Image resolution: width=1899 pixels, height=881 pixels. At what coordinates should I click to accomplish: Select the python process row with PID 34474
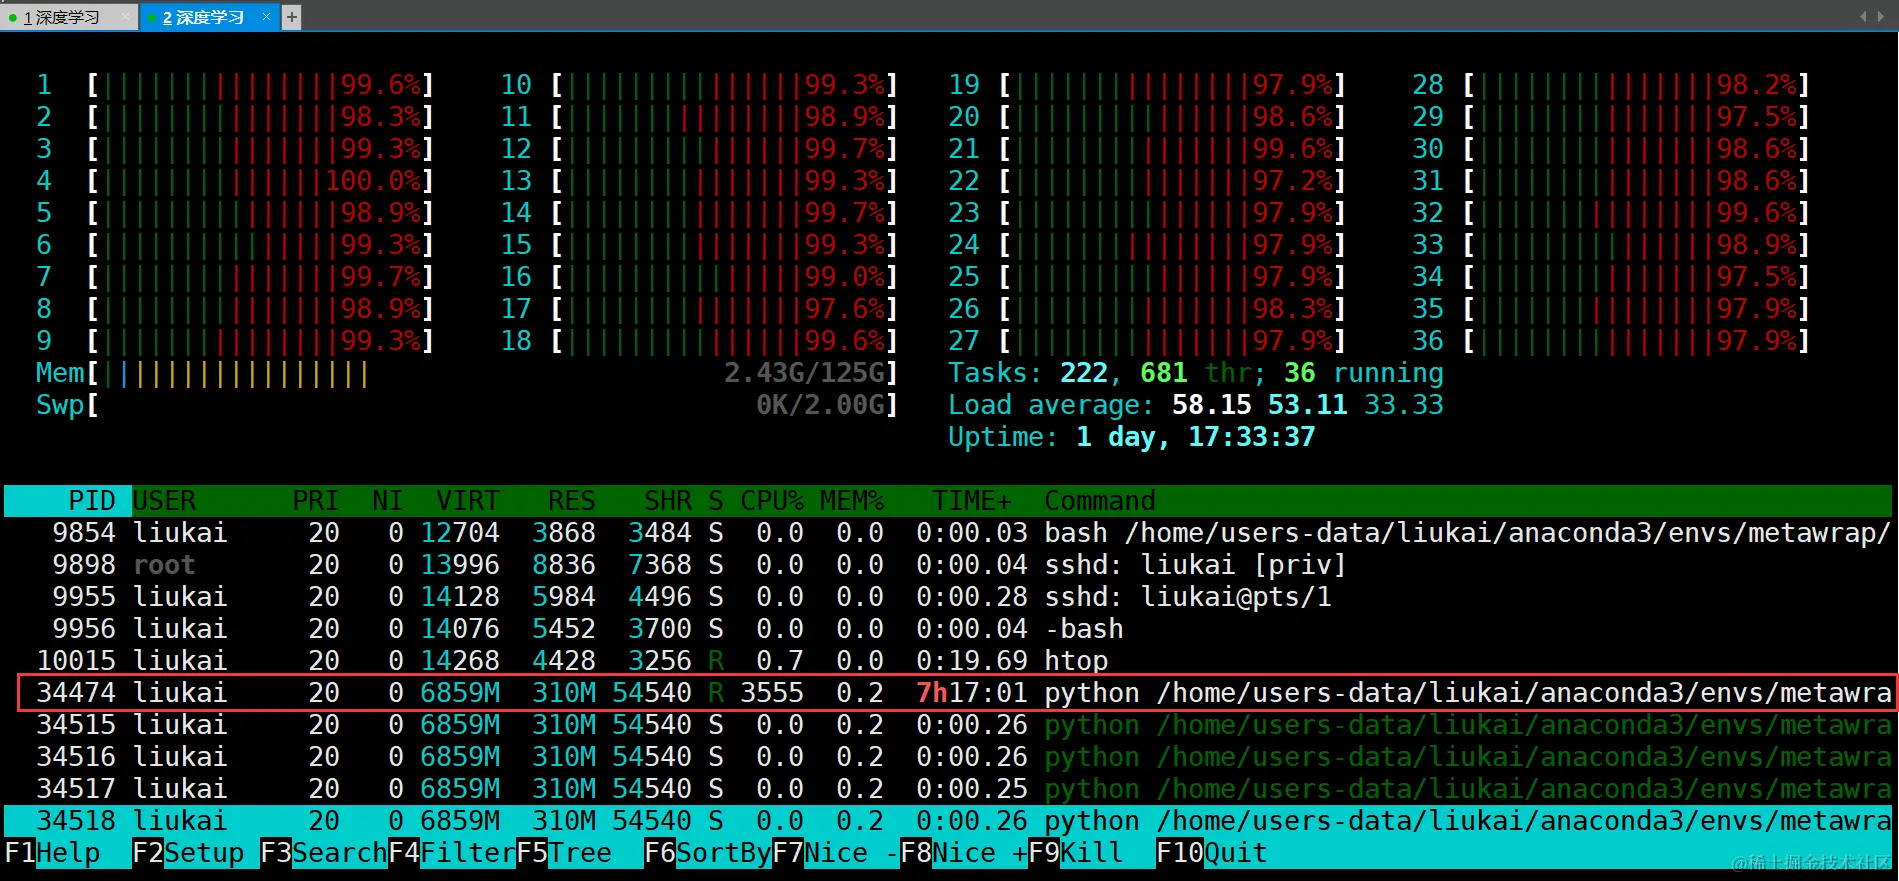coord(948,693)
